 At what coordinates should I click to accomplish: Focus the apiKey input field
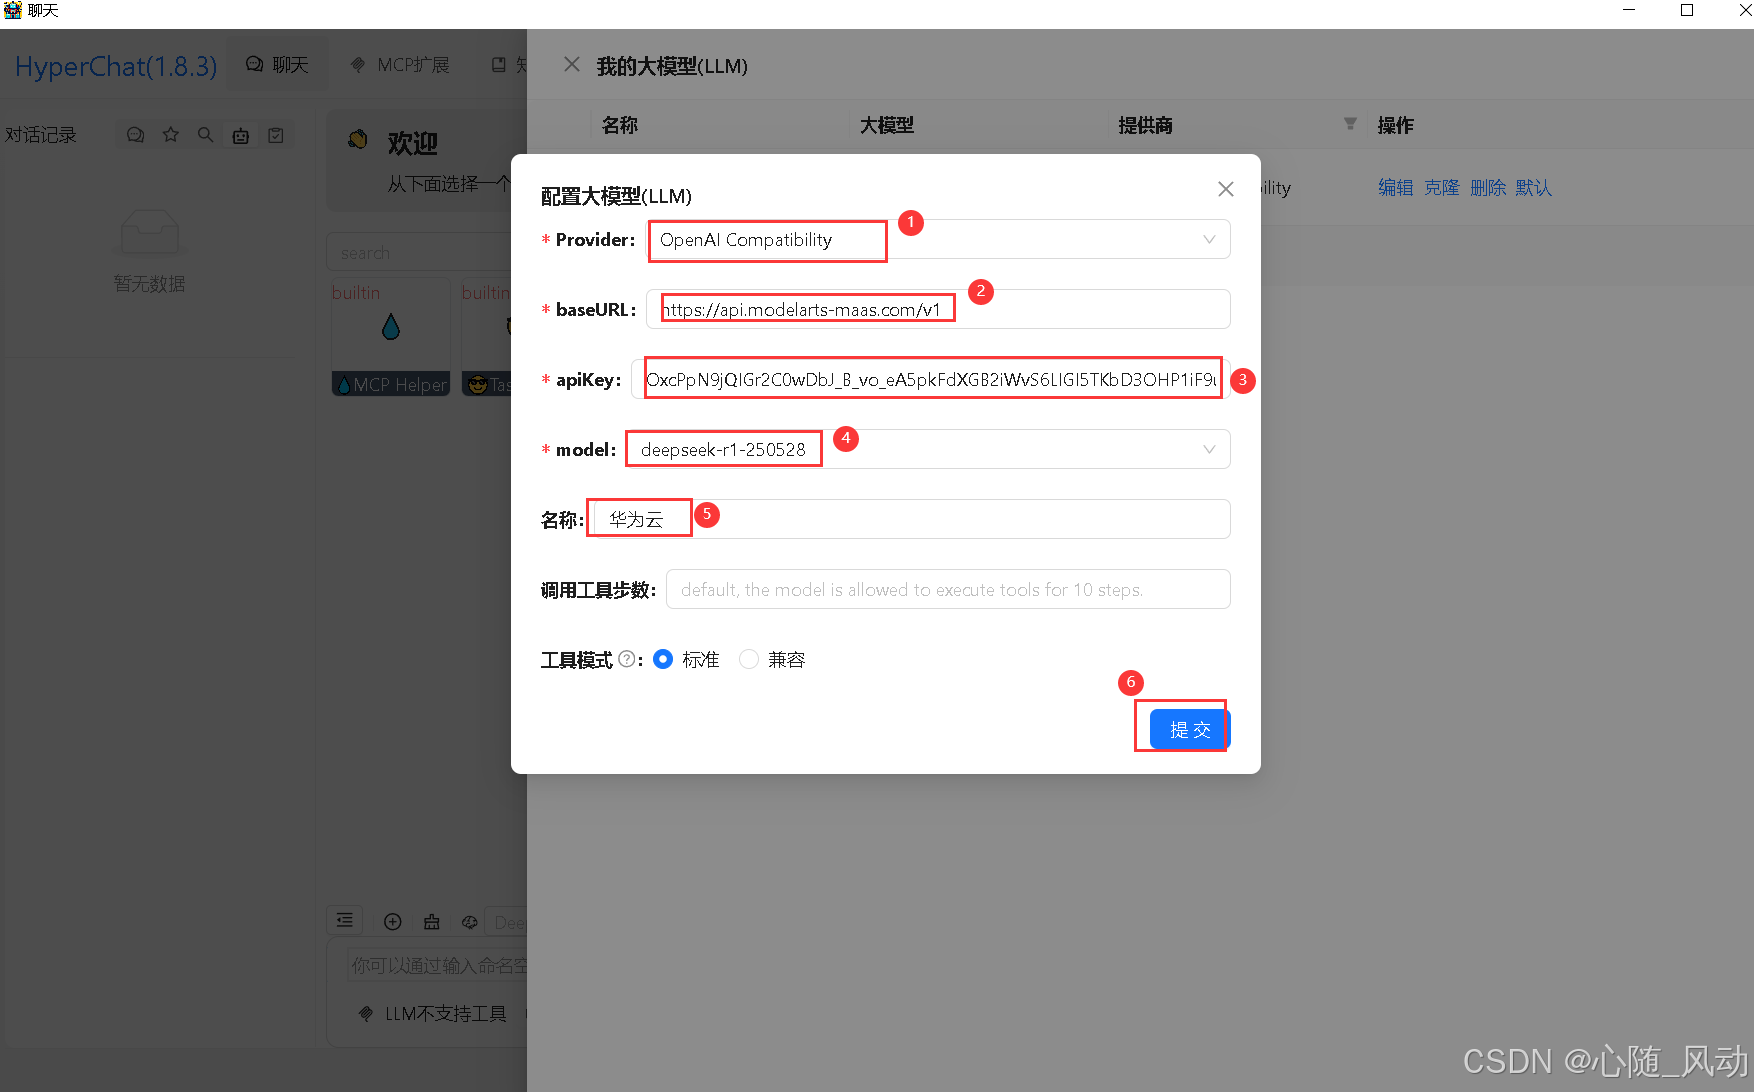[x=931, y=379]
